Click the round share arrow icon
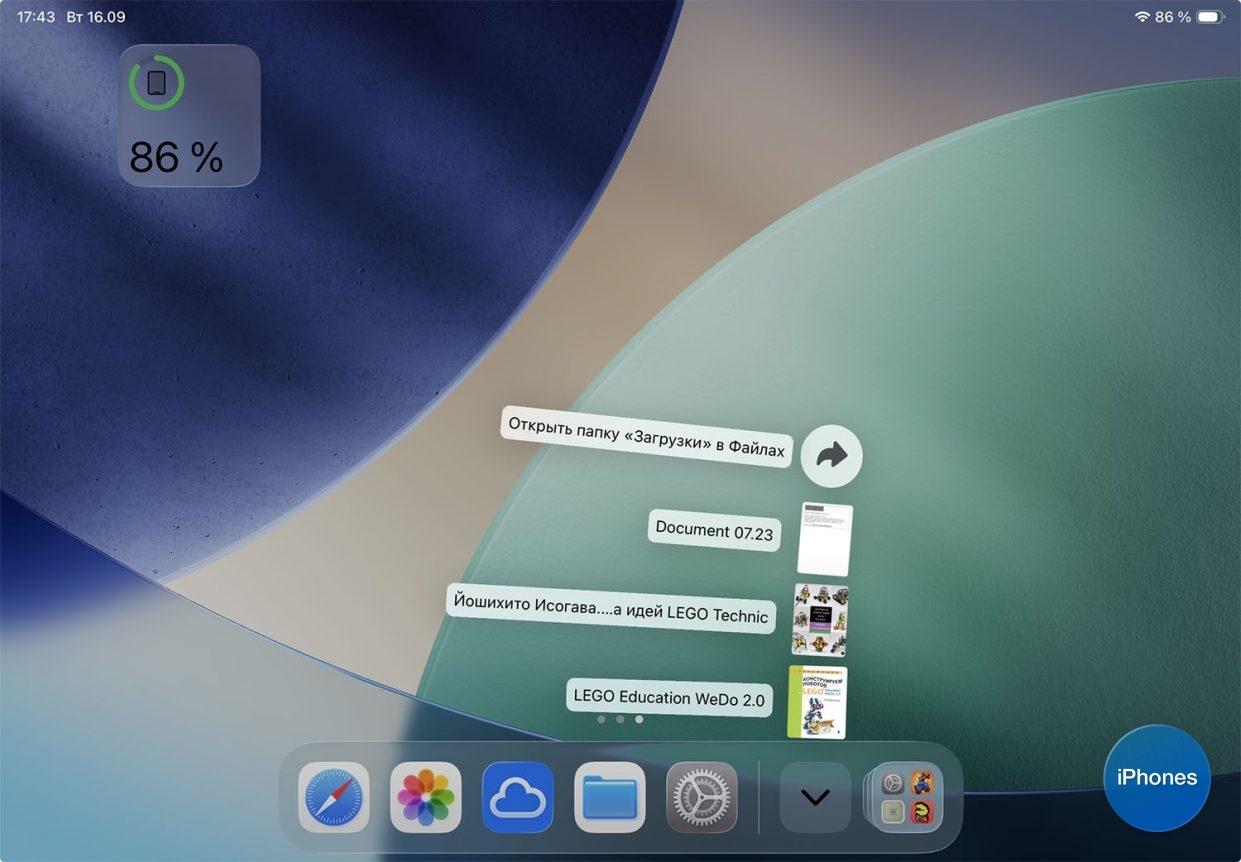This screenshot has width=1241, height=862. [x=831, y=456]
